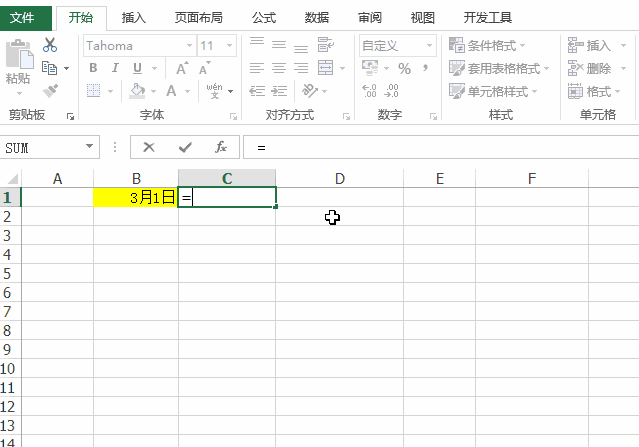This screenshot has height=447, width=639.
Task: Click in the formula bar input
Action: (441, 147)
